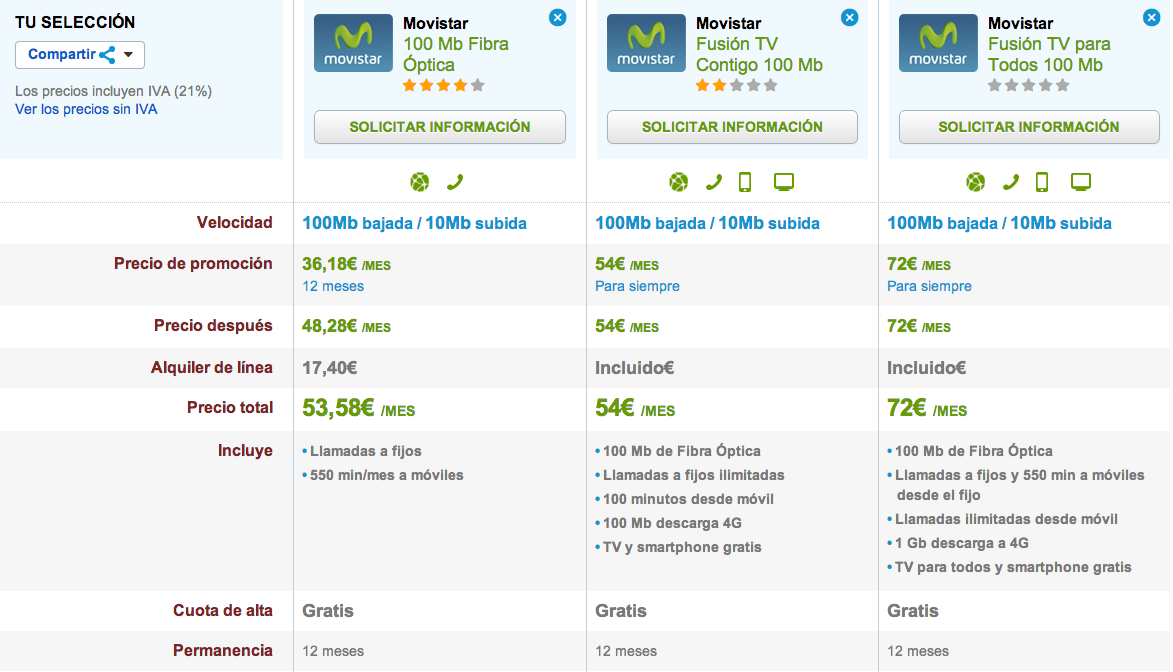Click 'TU SELECCIÓN' heading
Screen dimensions: 1173x672
(x=75, y=22)
